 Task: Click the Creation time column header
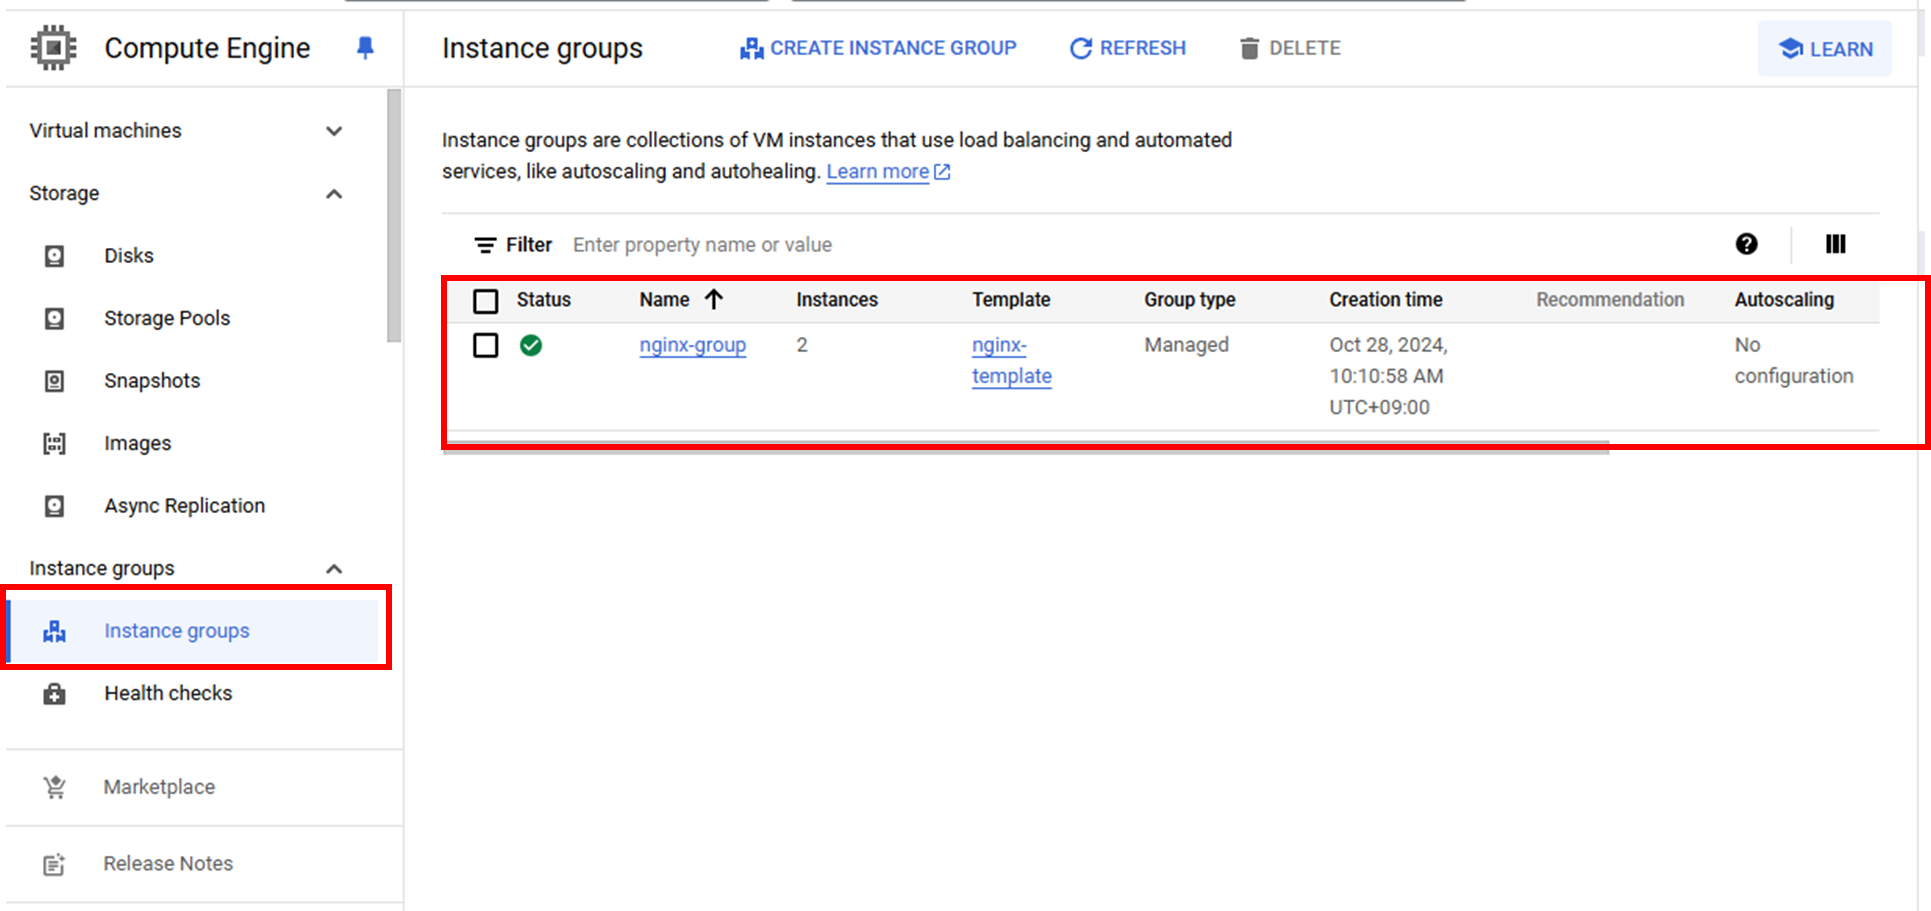pyautogui.click(x=1386, y=300)
